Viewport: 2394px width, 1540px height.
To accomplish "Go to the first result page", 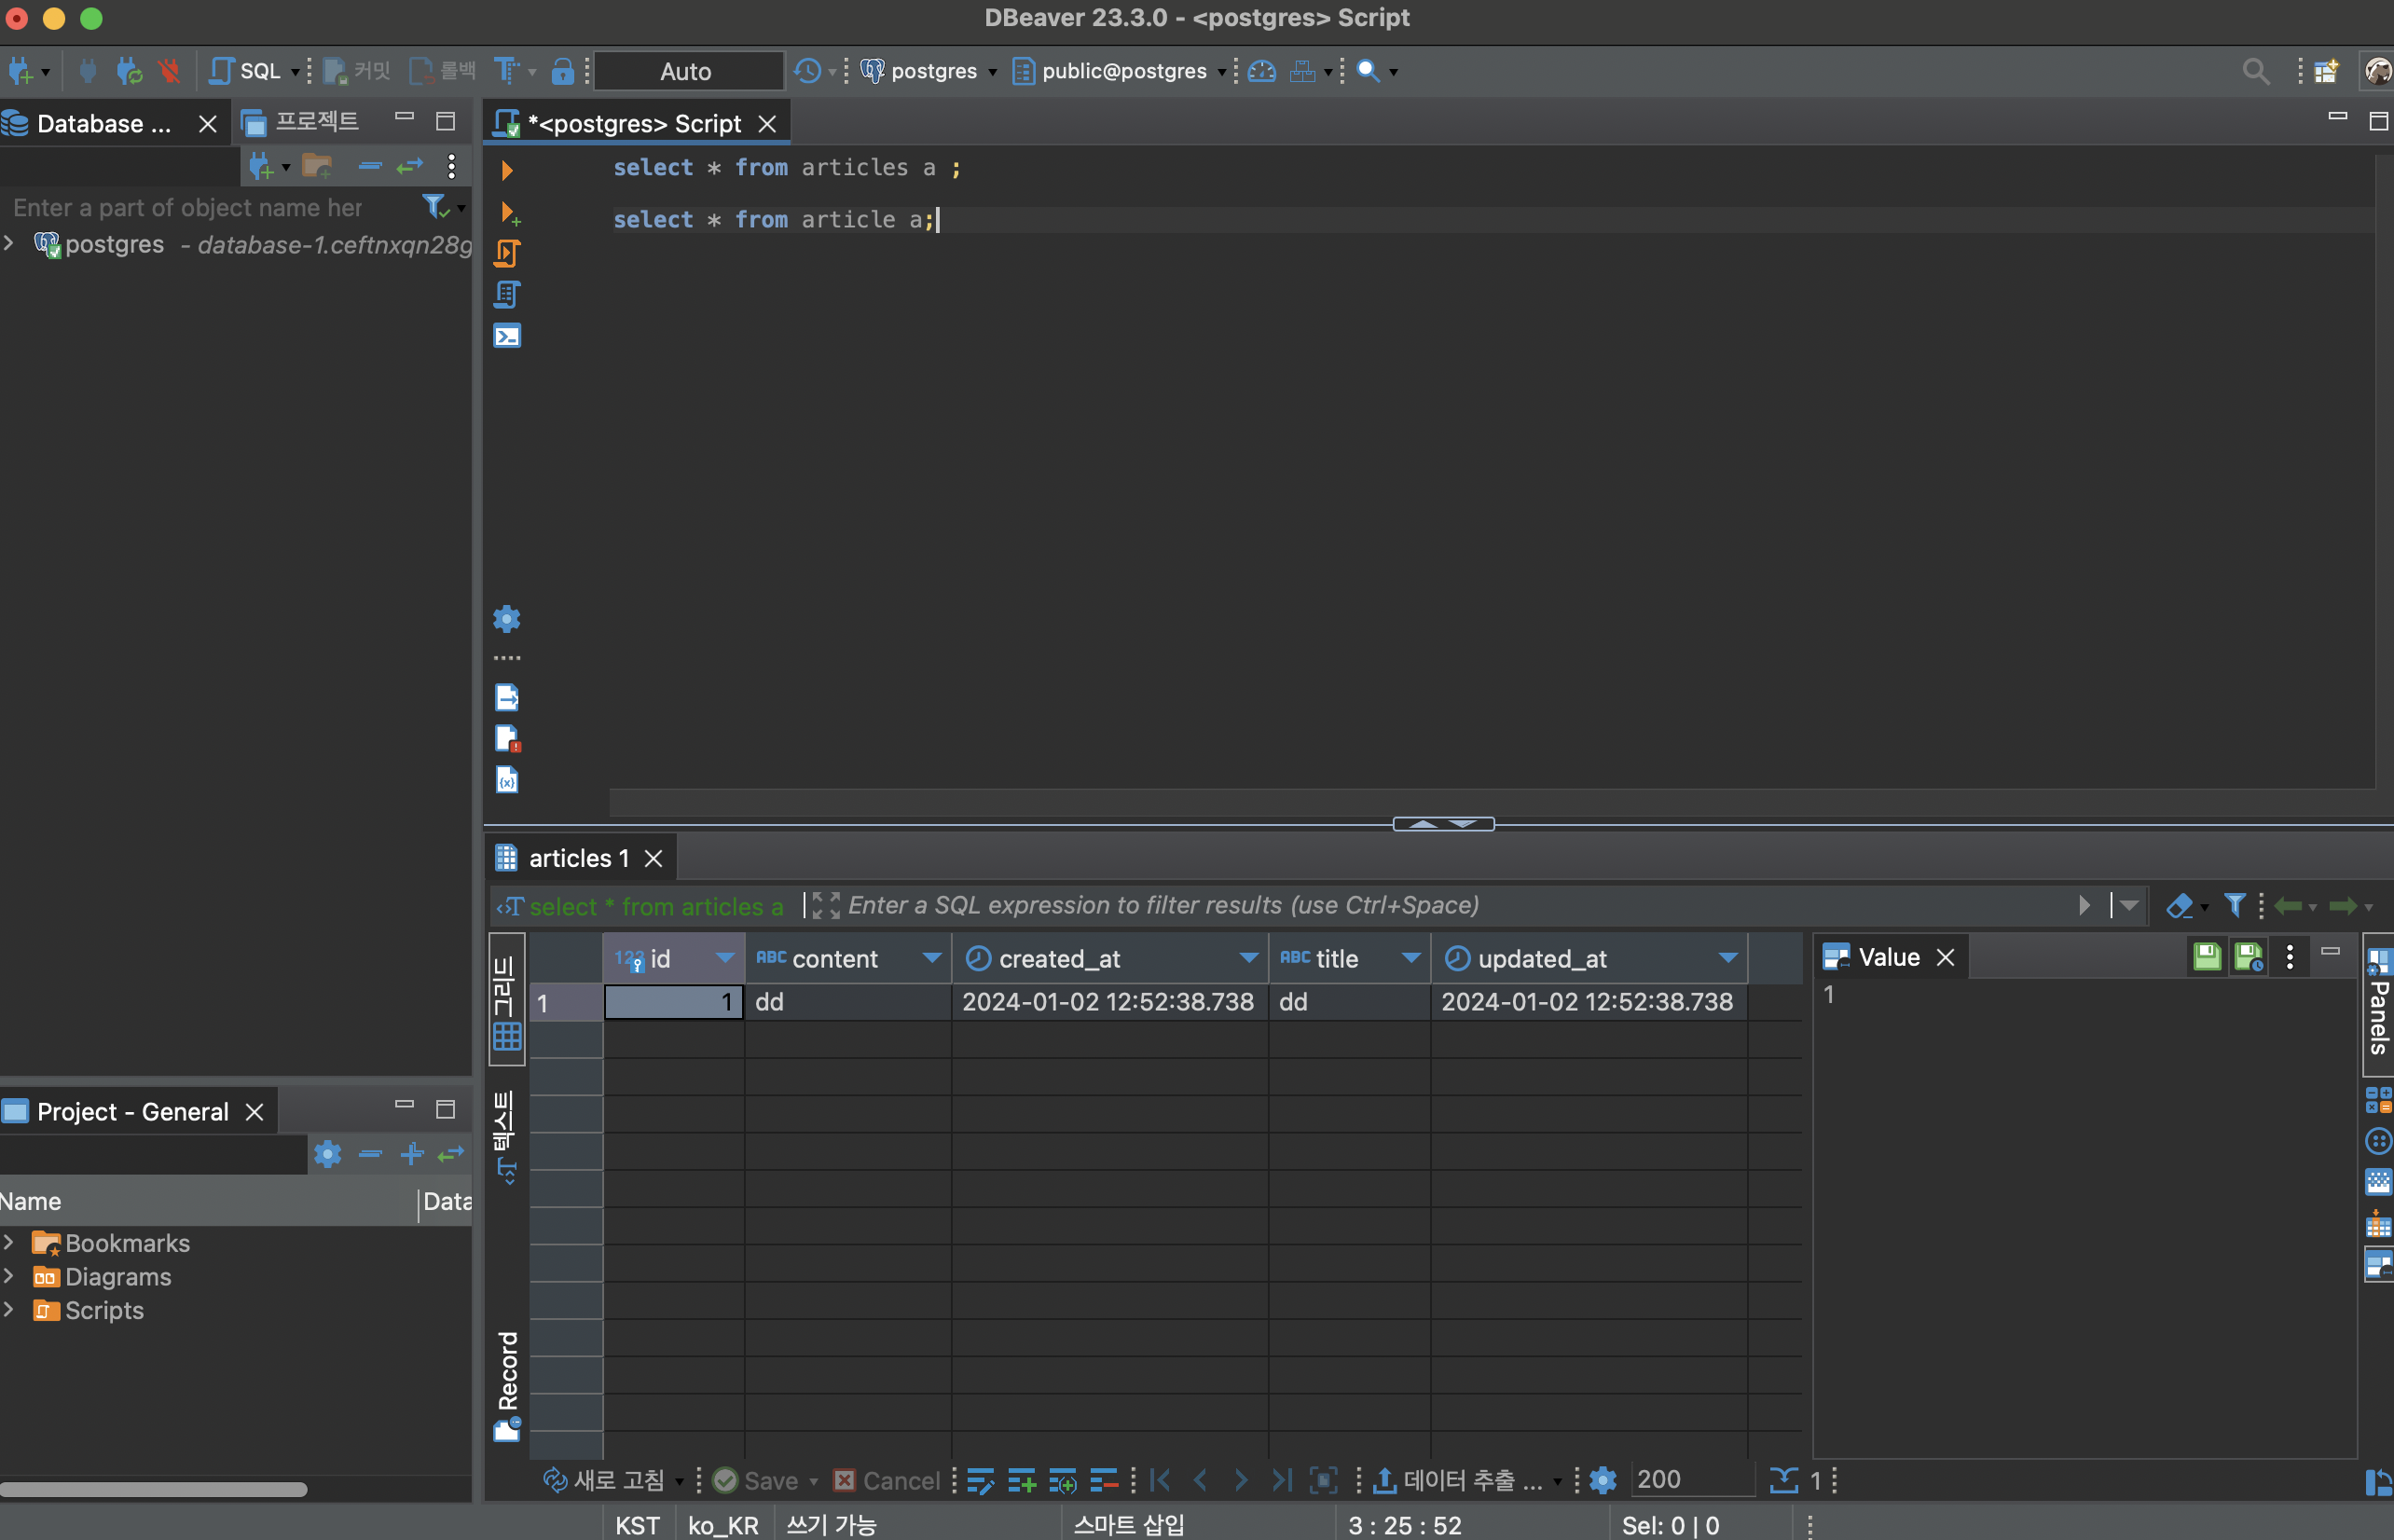I will click(x=1160, y=1480).
